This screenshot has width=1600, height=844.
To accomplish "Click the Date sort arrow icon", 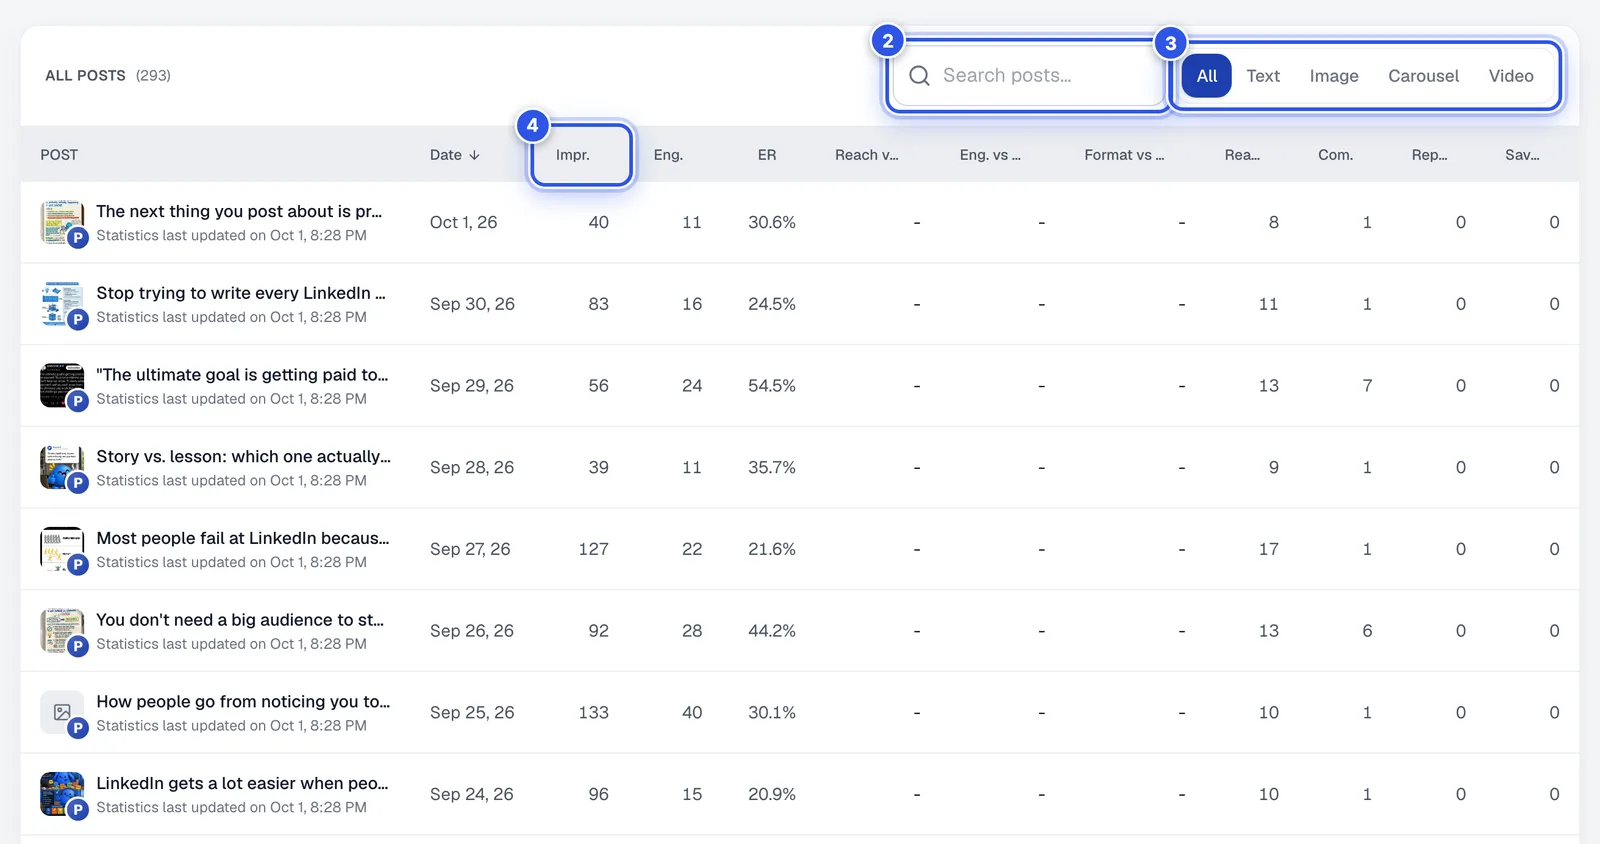I will click(x=474, y=155).
